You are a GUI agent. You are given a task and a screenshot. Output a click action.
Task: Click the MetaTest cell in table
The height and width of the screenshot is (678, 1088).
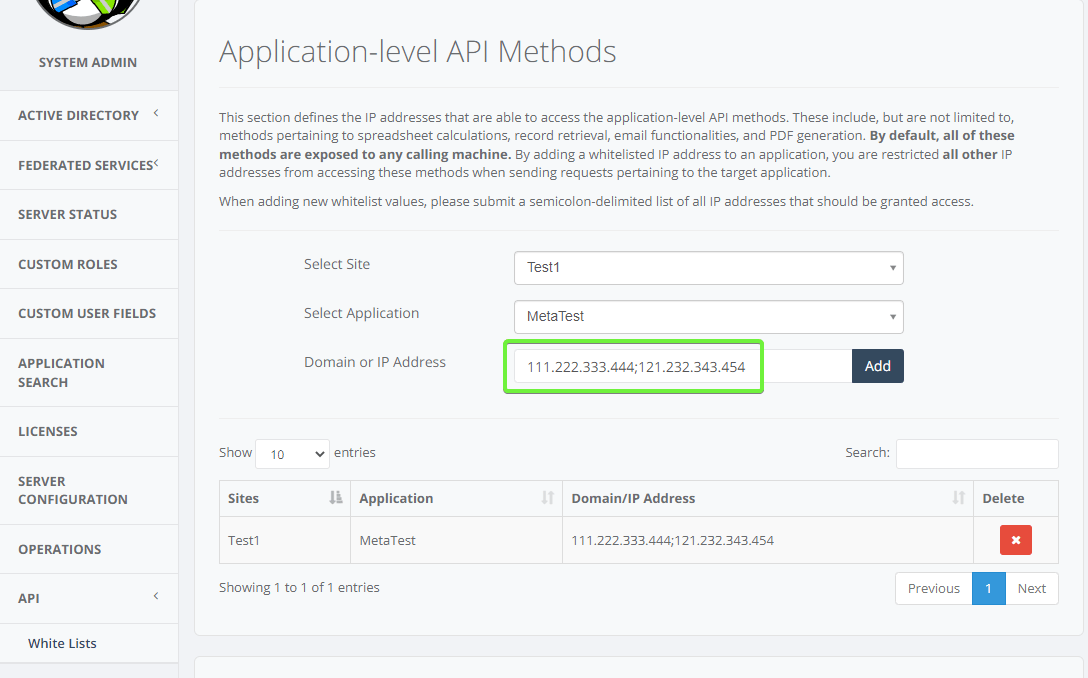point(456,541)
